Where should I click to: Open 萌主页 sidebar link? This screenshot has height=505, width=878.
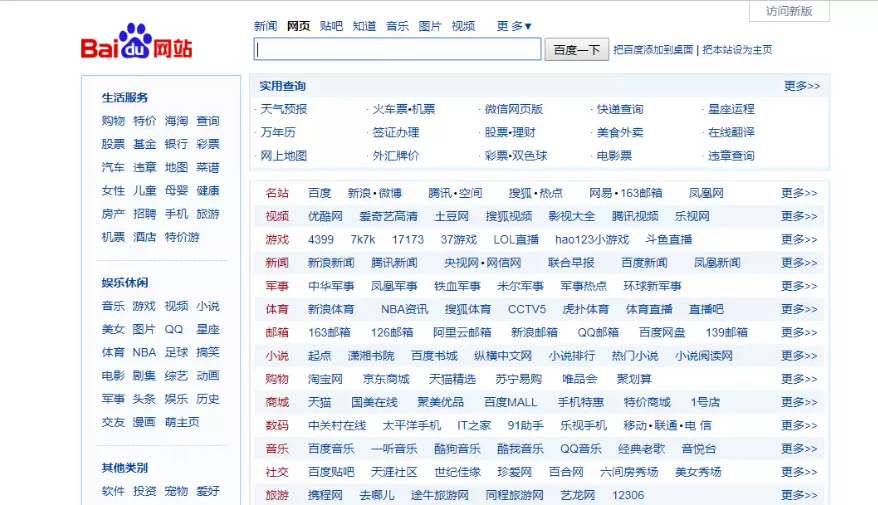(x=182, y=422)
